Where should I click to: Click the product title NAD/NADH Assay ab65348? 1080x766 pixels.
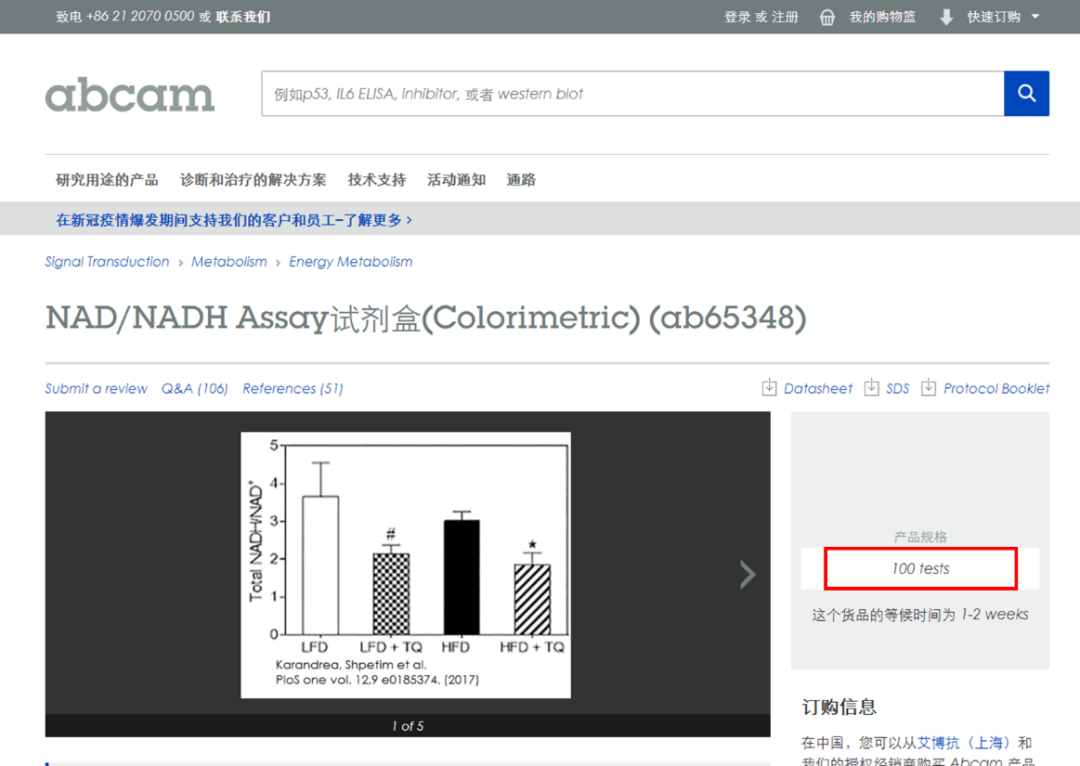pos(426,318)
